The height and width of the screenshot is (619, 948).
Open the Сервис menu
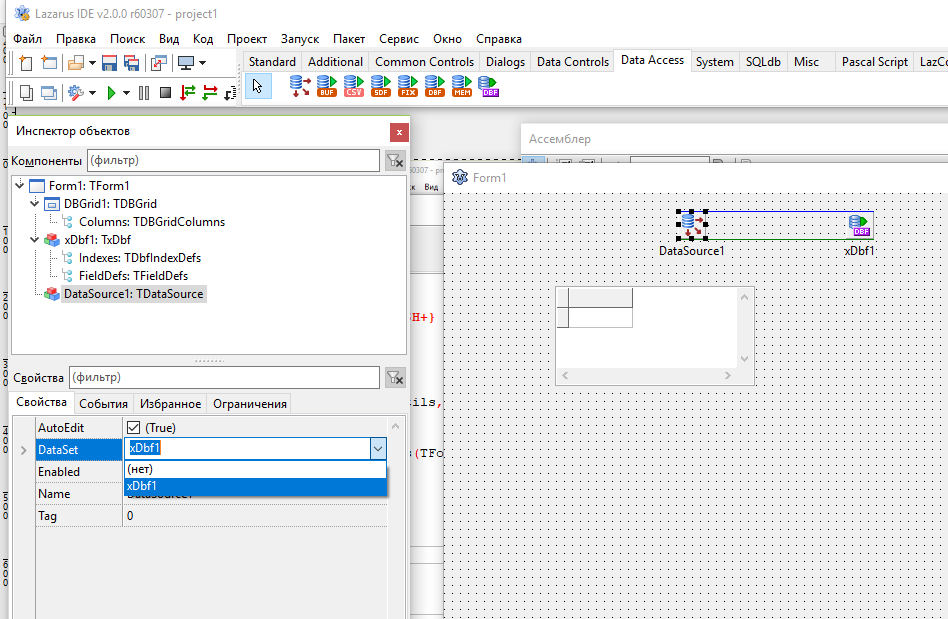tap(399, 39)
